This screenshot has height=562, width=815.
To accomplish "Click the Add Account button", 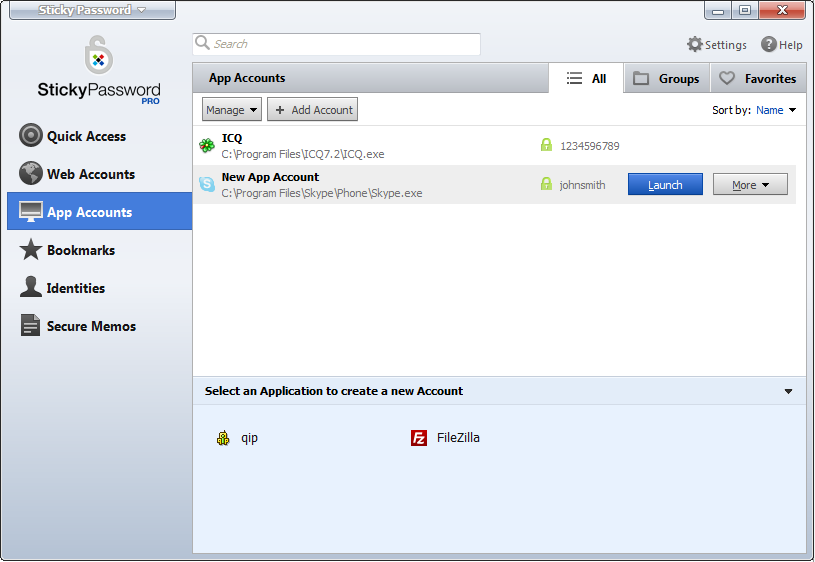I will (312, 110).
